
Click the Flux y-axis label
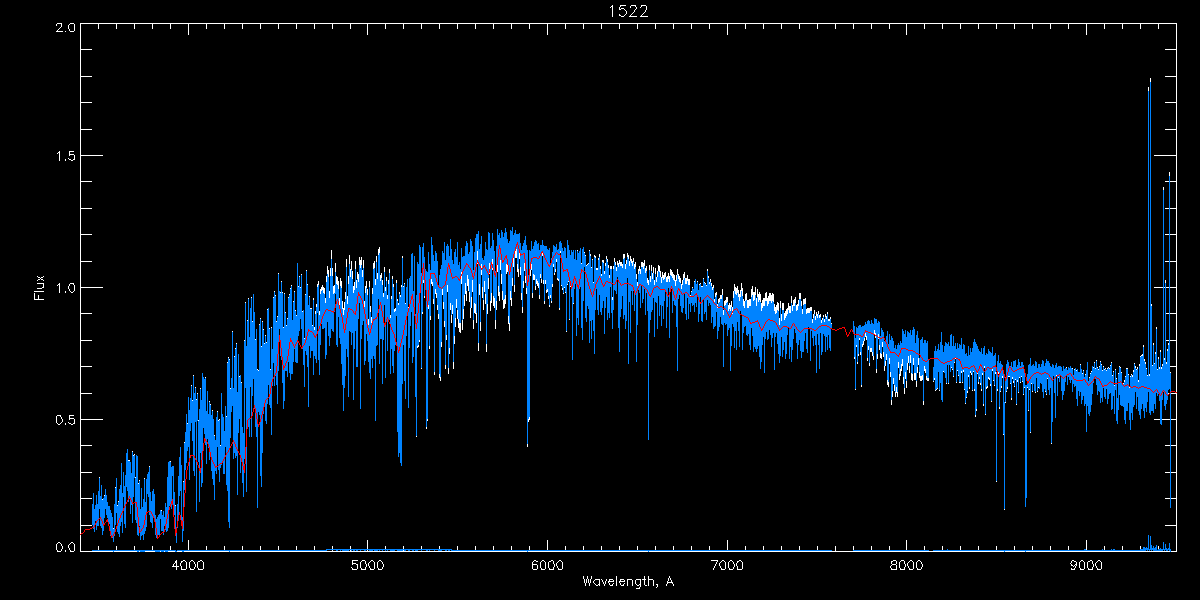click(x=40, y=288)
